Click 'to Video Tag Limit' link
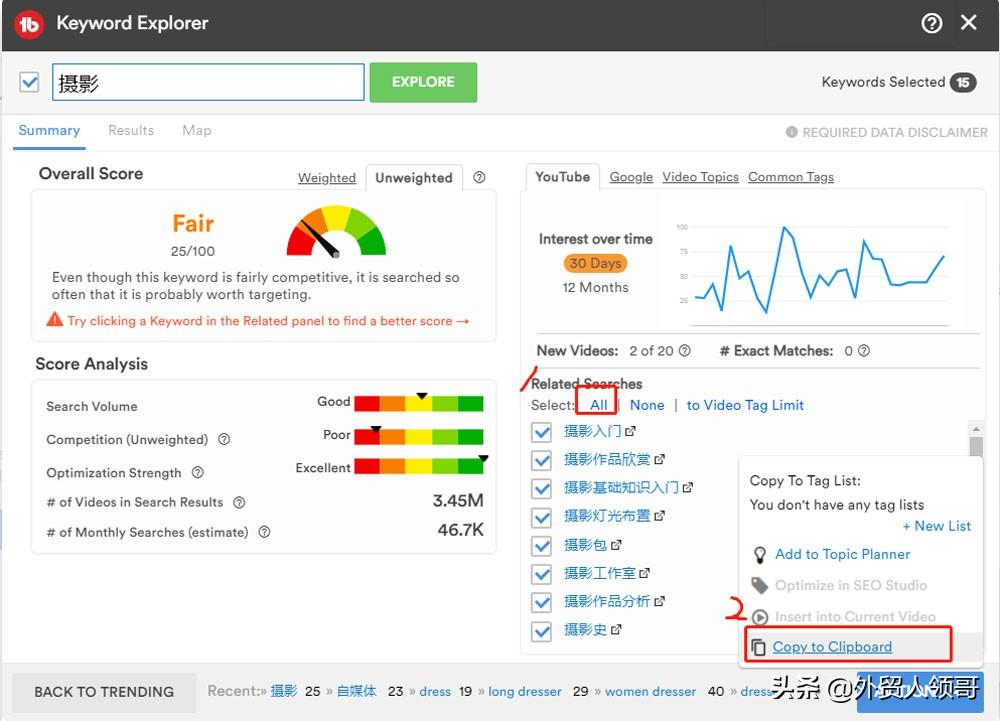The image size is (1000, 721). (745, 405)
